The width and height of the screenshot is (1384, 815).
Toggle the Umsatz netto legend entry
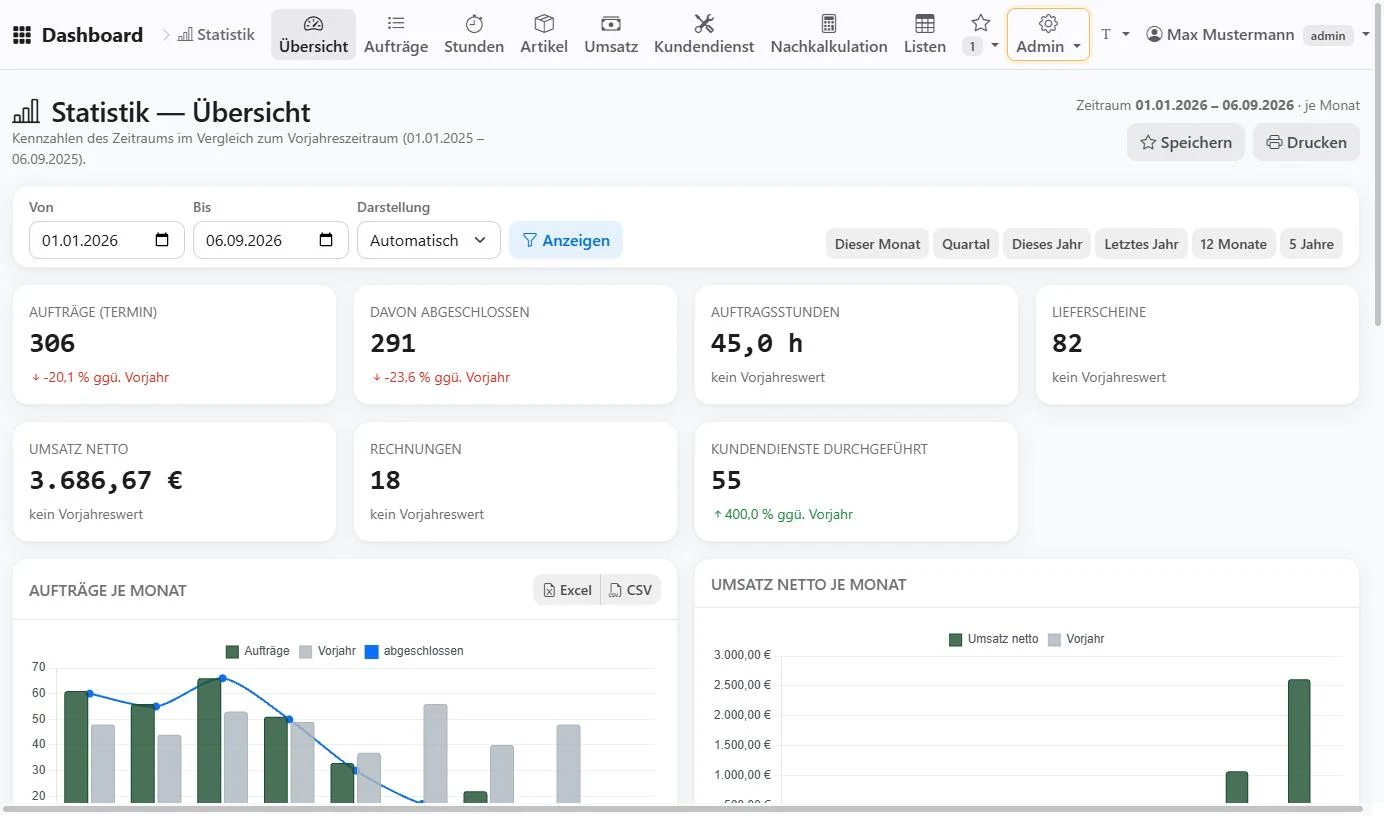(994, 639)
